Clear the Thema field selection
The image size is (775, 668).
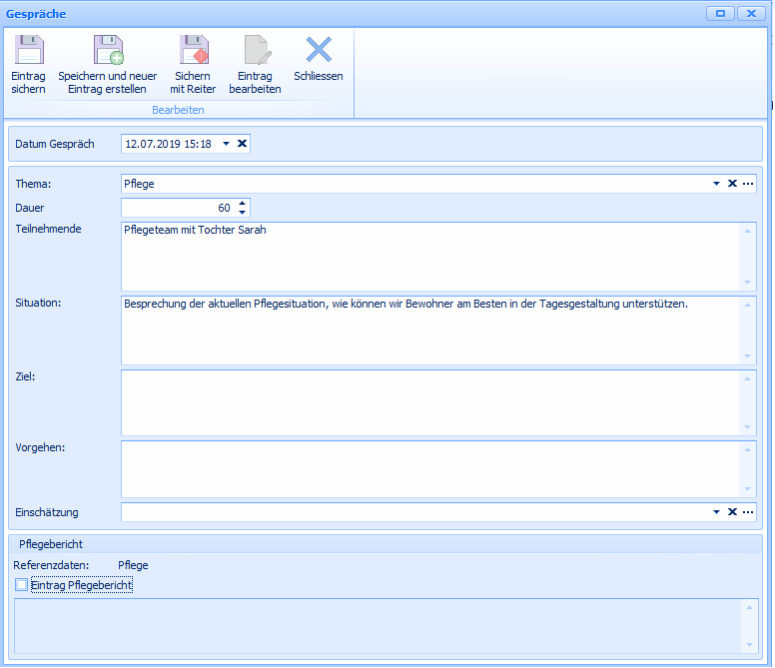click(x=732, y=184)
